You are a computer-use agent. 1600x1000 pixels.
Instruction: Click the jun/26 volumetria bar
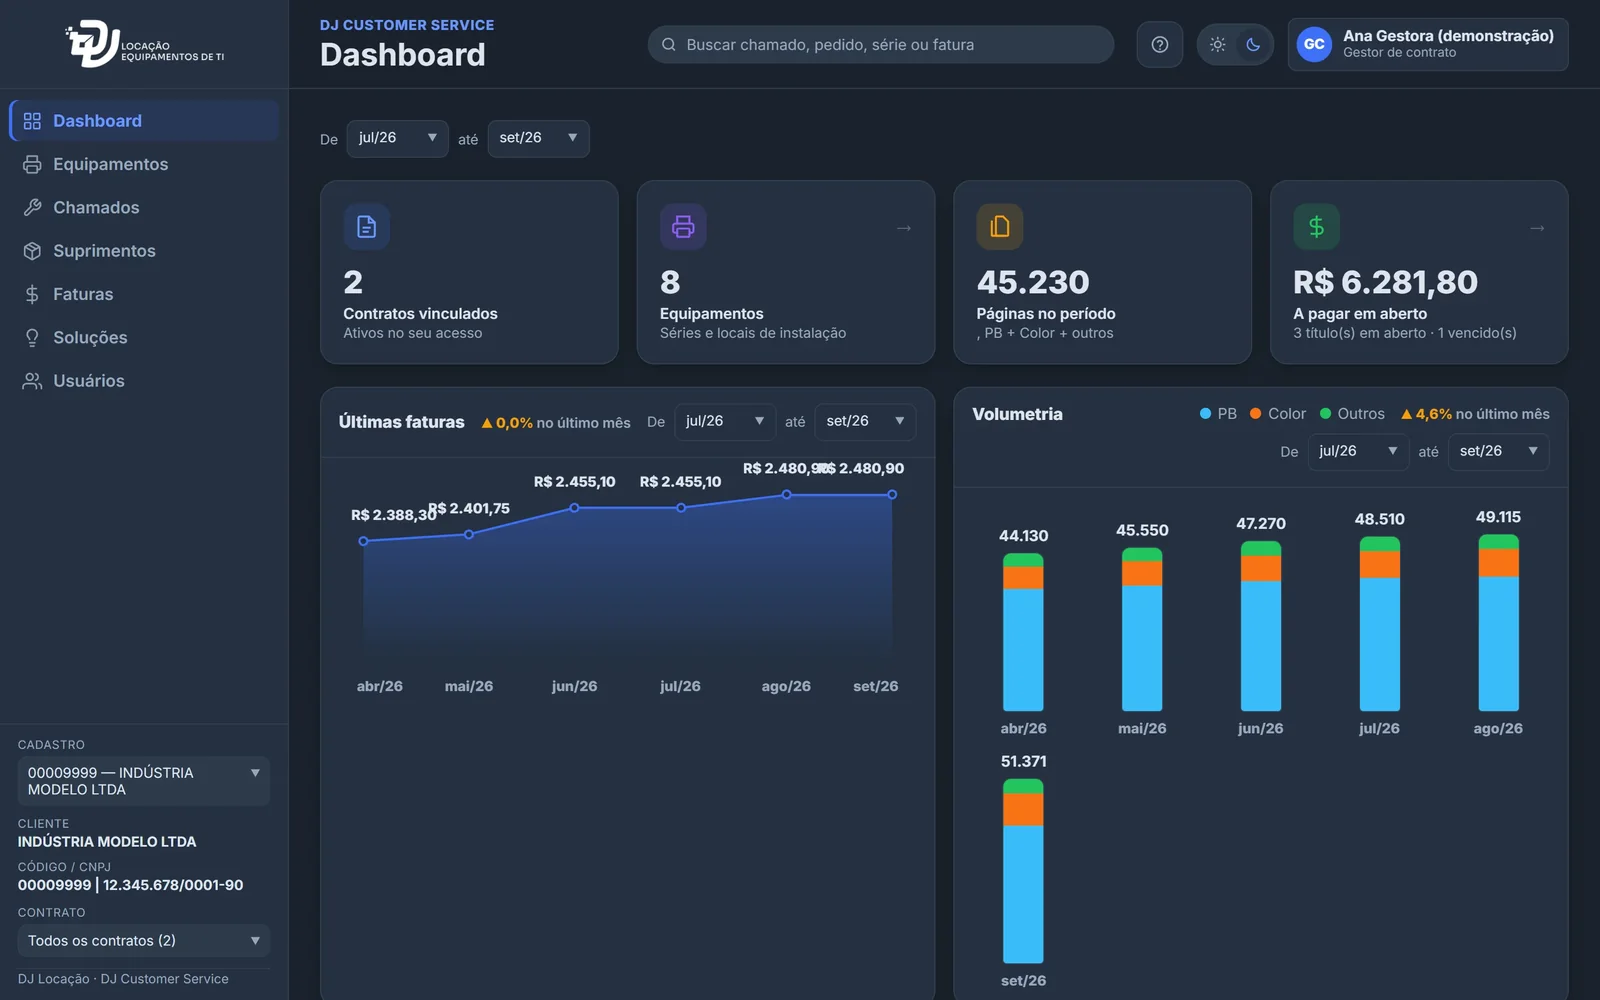pyautogui.click(x=1260, y=626)
